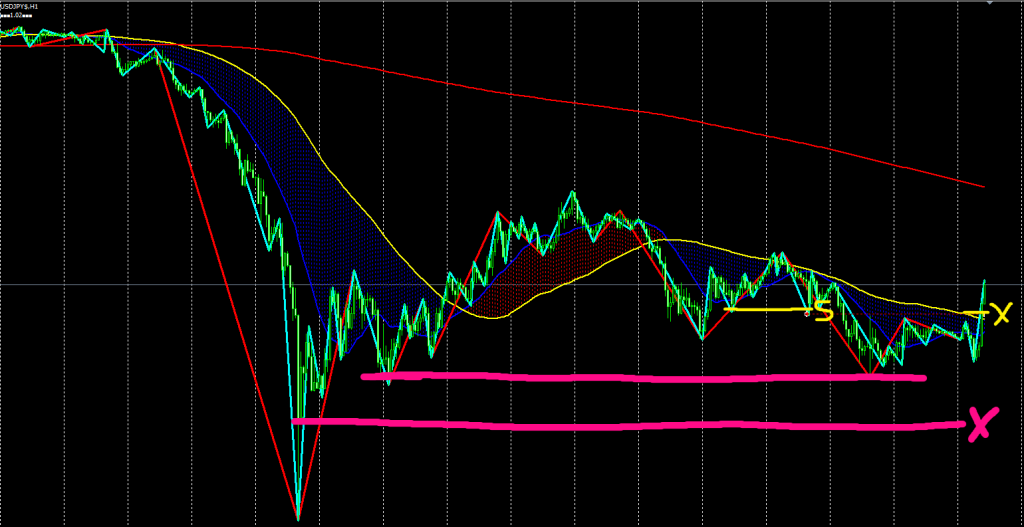Screen dimensions: 1024x527
Task: Select the small red dot beside S
Action: coord(808,313)
